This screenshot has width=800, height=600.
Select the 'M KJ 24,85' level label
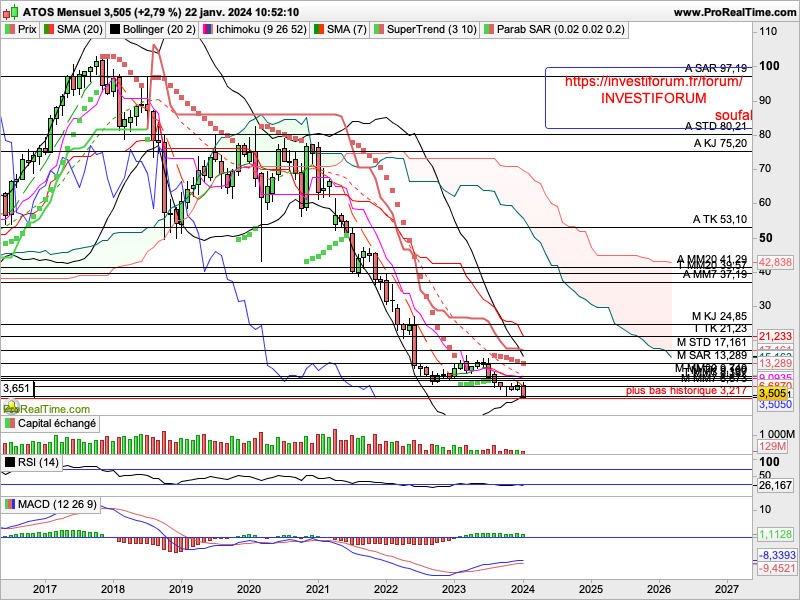pyautogui.click(x=719, y=316)
